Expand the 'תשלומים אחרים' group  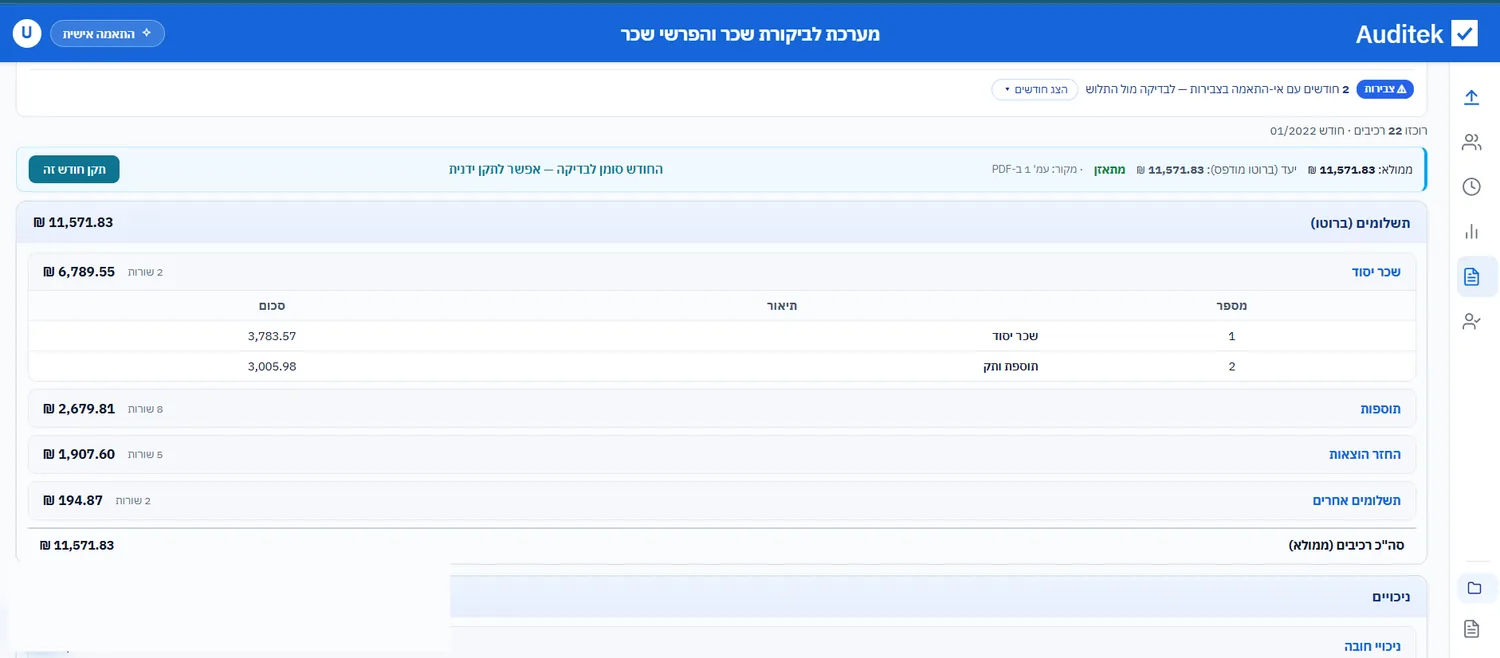[722, 500]
